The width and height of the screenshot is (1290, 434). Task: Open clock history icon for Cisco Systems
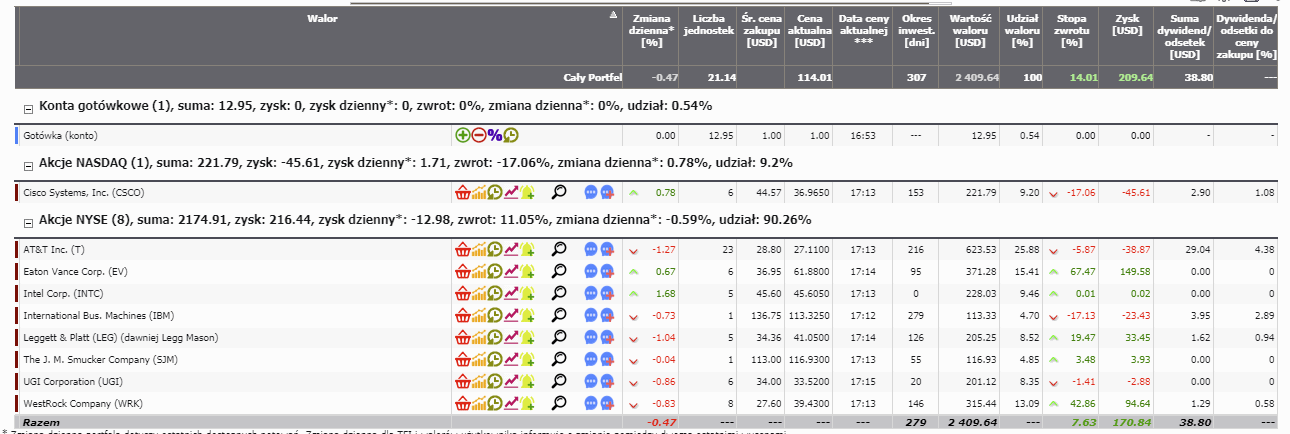[495, 192]
